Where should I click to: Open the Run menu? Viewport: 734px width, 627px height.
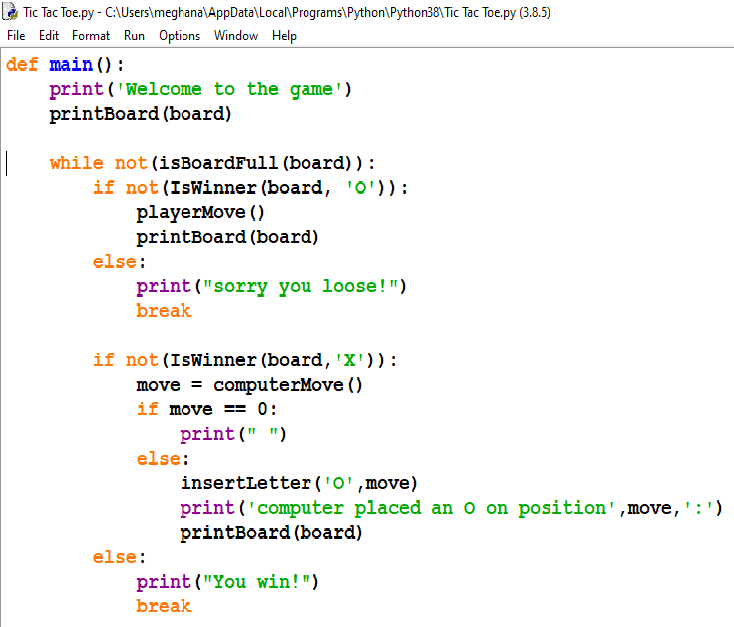tap(134, 36)
